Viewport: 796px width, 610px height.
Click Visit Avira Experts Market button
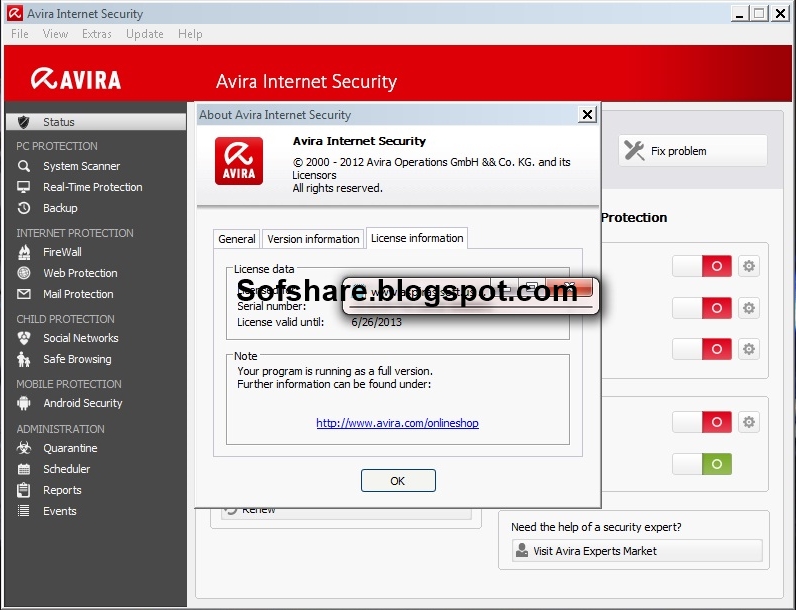[637, 551]
